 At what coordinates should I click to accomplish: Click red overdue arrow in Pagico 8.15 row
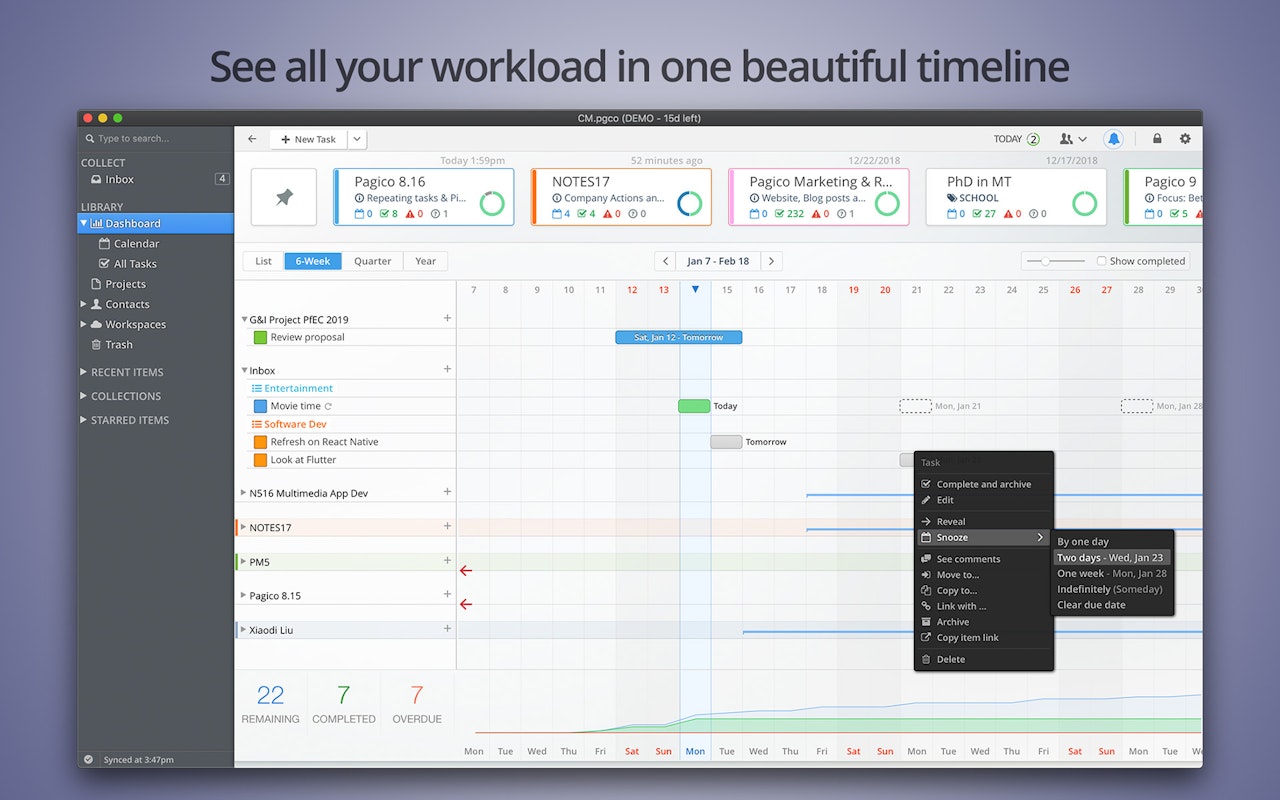[466, 604]
